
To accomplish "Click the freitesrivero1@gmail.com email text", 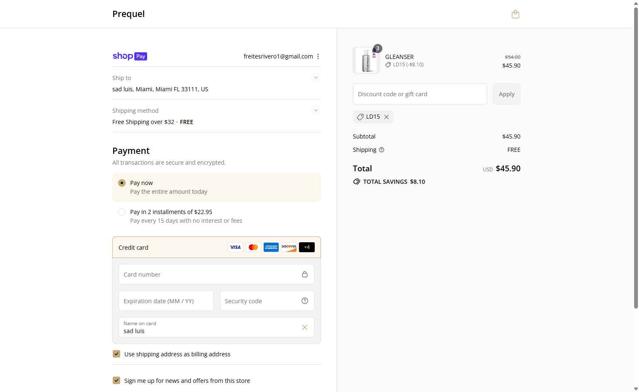I will pyautogui.click(x=278, y=56).
